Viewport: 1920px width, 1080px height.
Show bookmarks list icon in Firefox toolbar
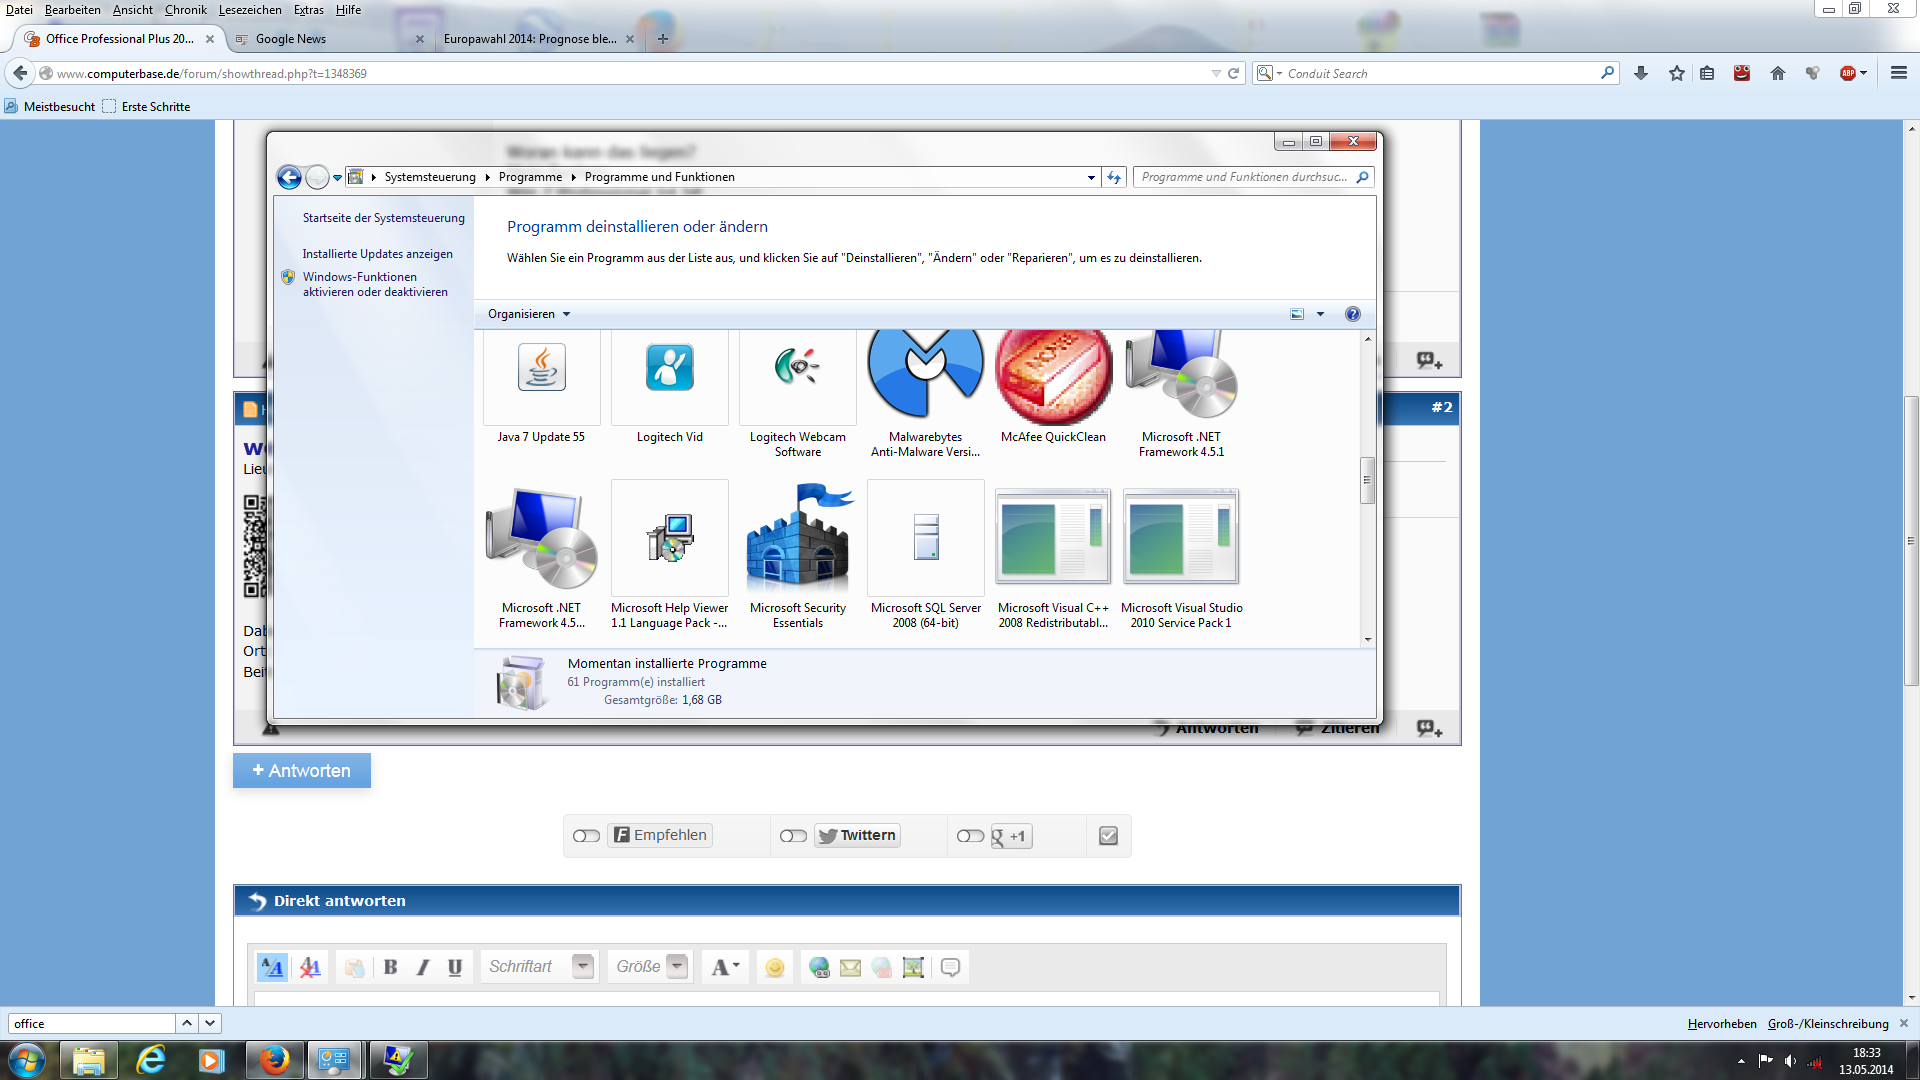pyautogui.click(x=1707, y=73)
